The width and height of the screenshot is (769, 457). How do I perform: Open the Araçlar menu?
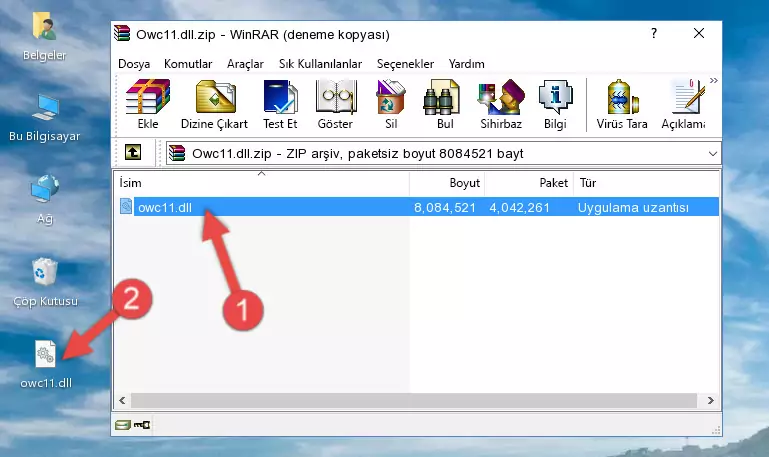click(245, 64)
